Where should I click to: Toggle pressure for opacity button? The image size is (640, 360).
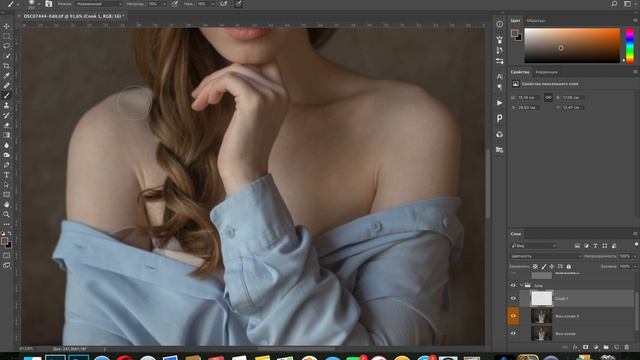point(175,4)
